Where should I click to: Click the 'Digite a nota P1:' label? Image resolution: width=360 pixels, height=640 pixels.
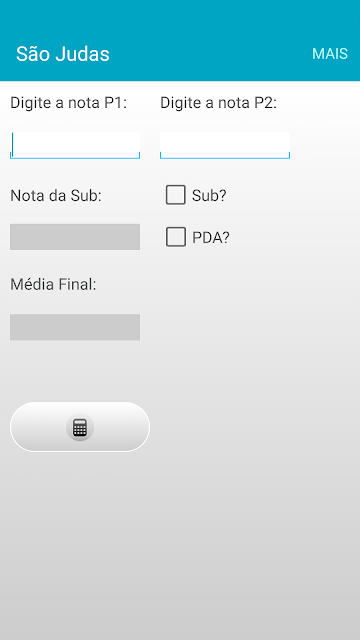pos(69,103)
